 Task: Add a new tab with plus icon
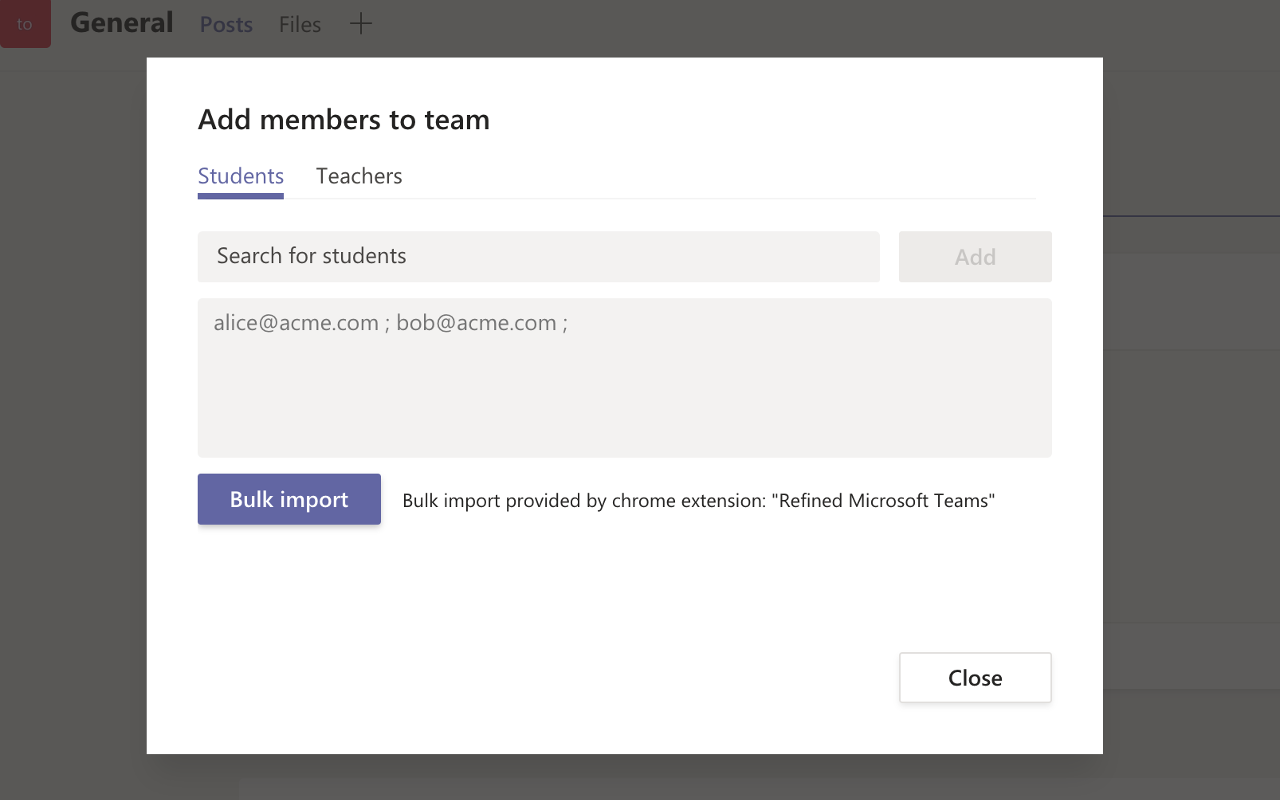click(361, 23)
